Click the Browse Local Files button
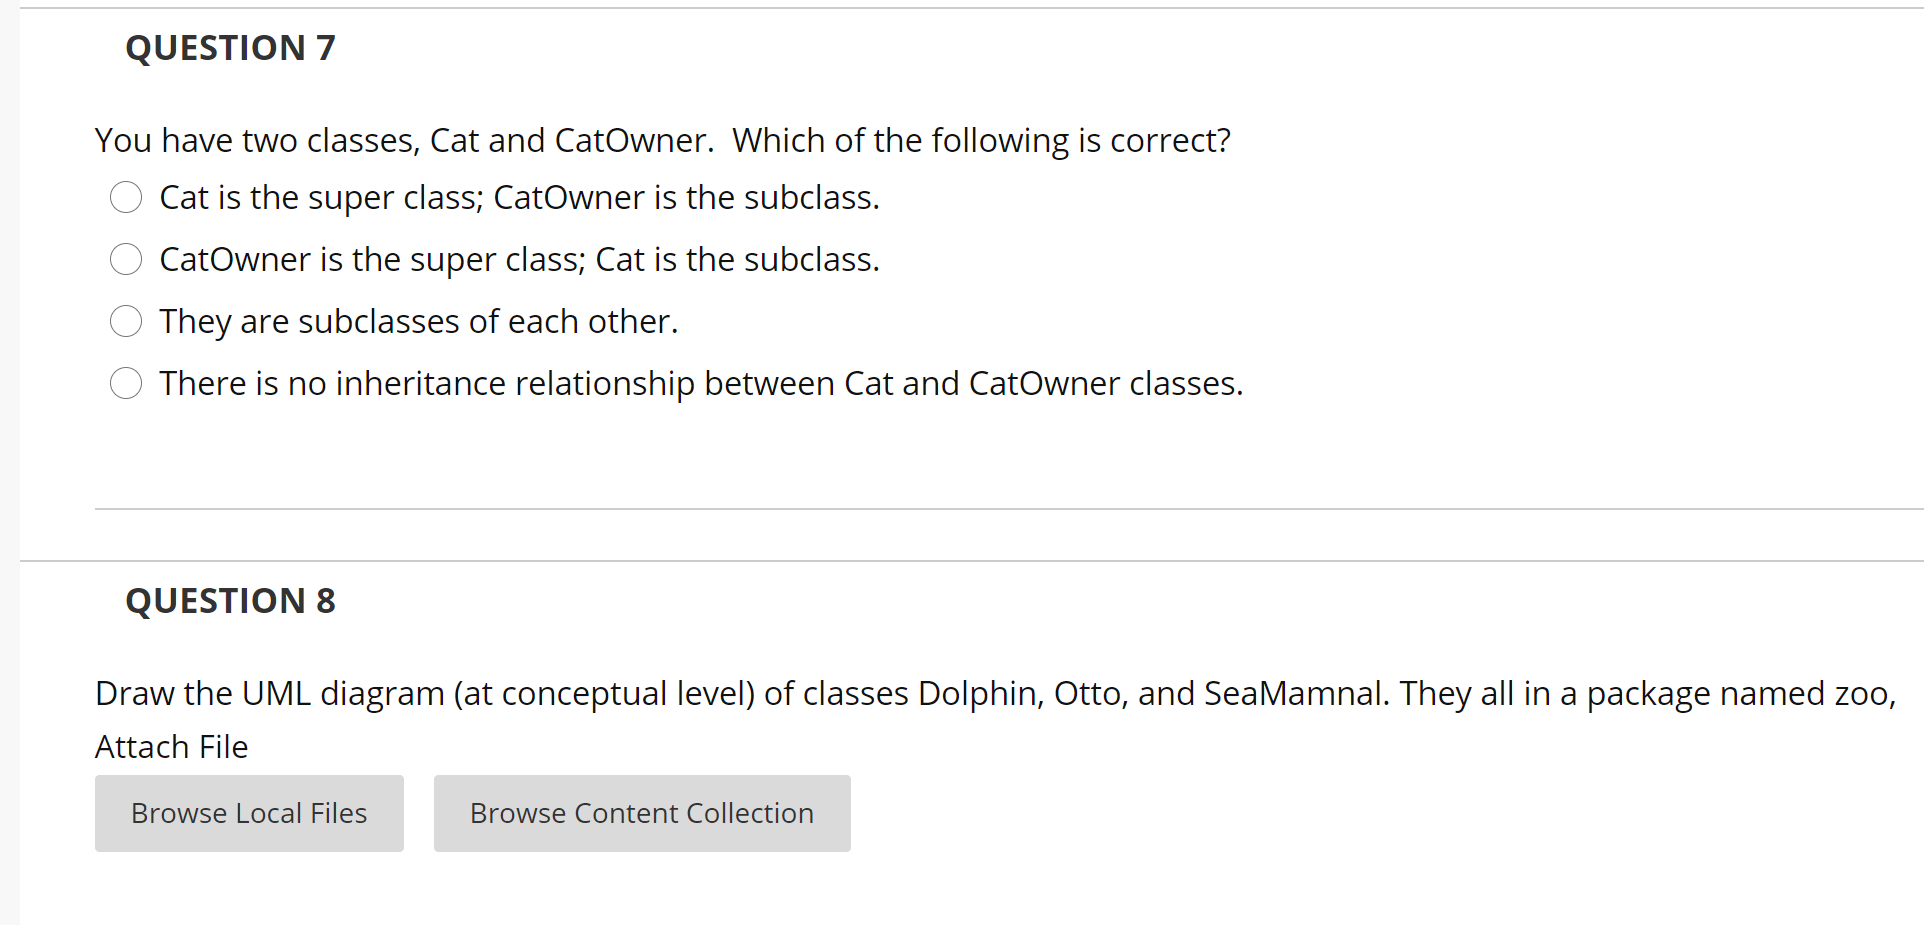Image resolution: width=1924 pixels, height=925 pixels. 249,813
